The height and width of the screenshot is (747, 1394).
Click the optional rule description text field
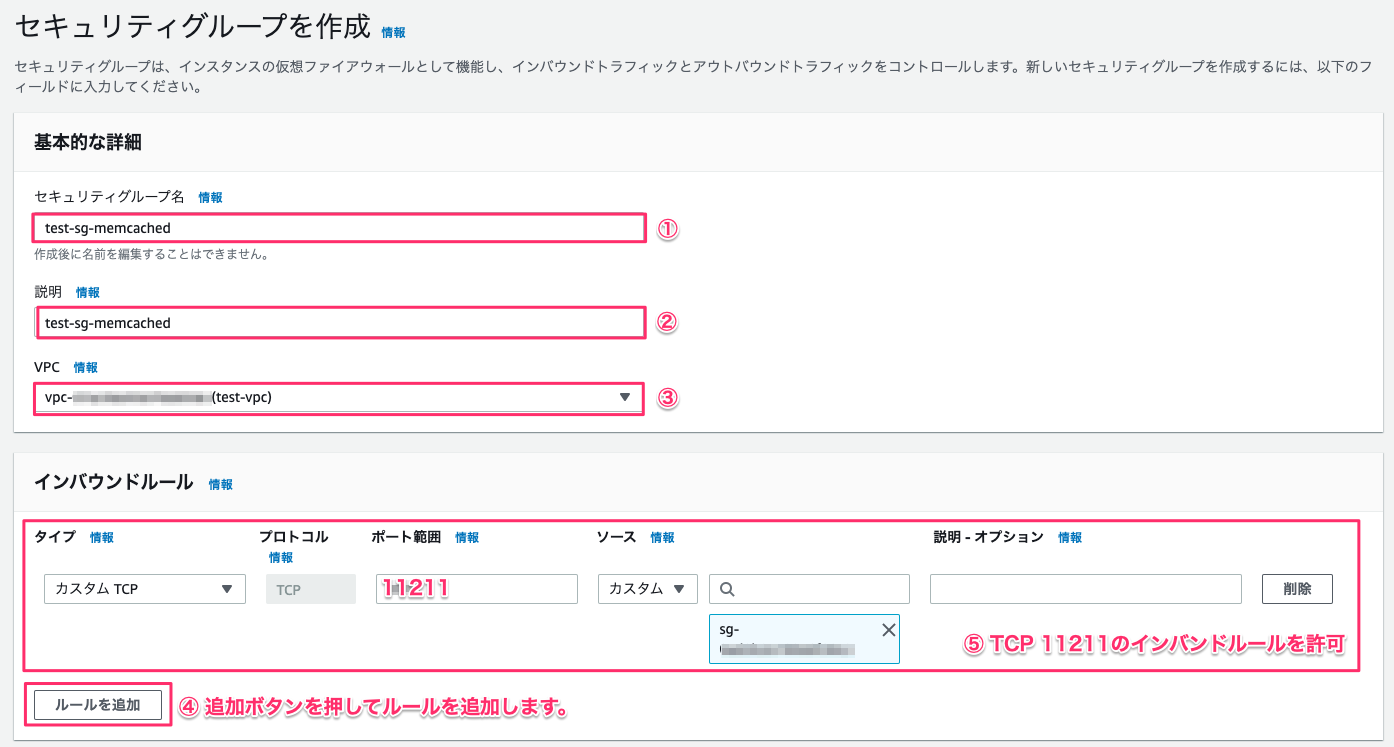(1085, 588)
